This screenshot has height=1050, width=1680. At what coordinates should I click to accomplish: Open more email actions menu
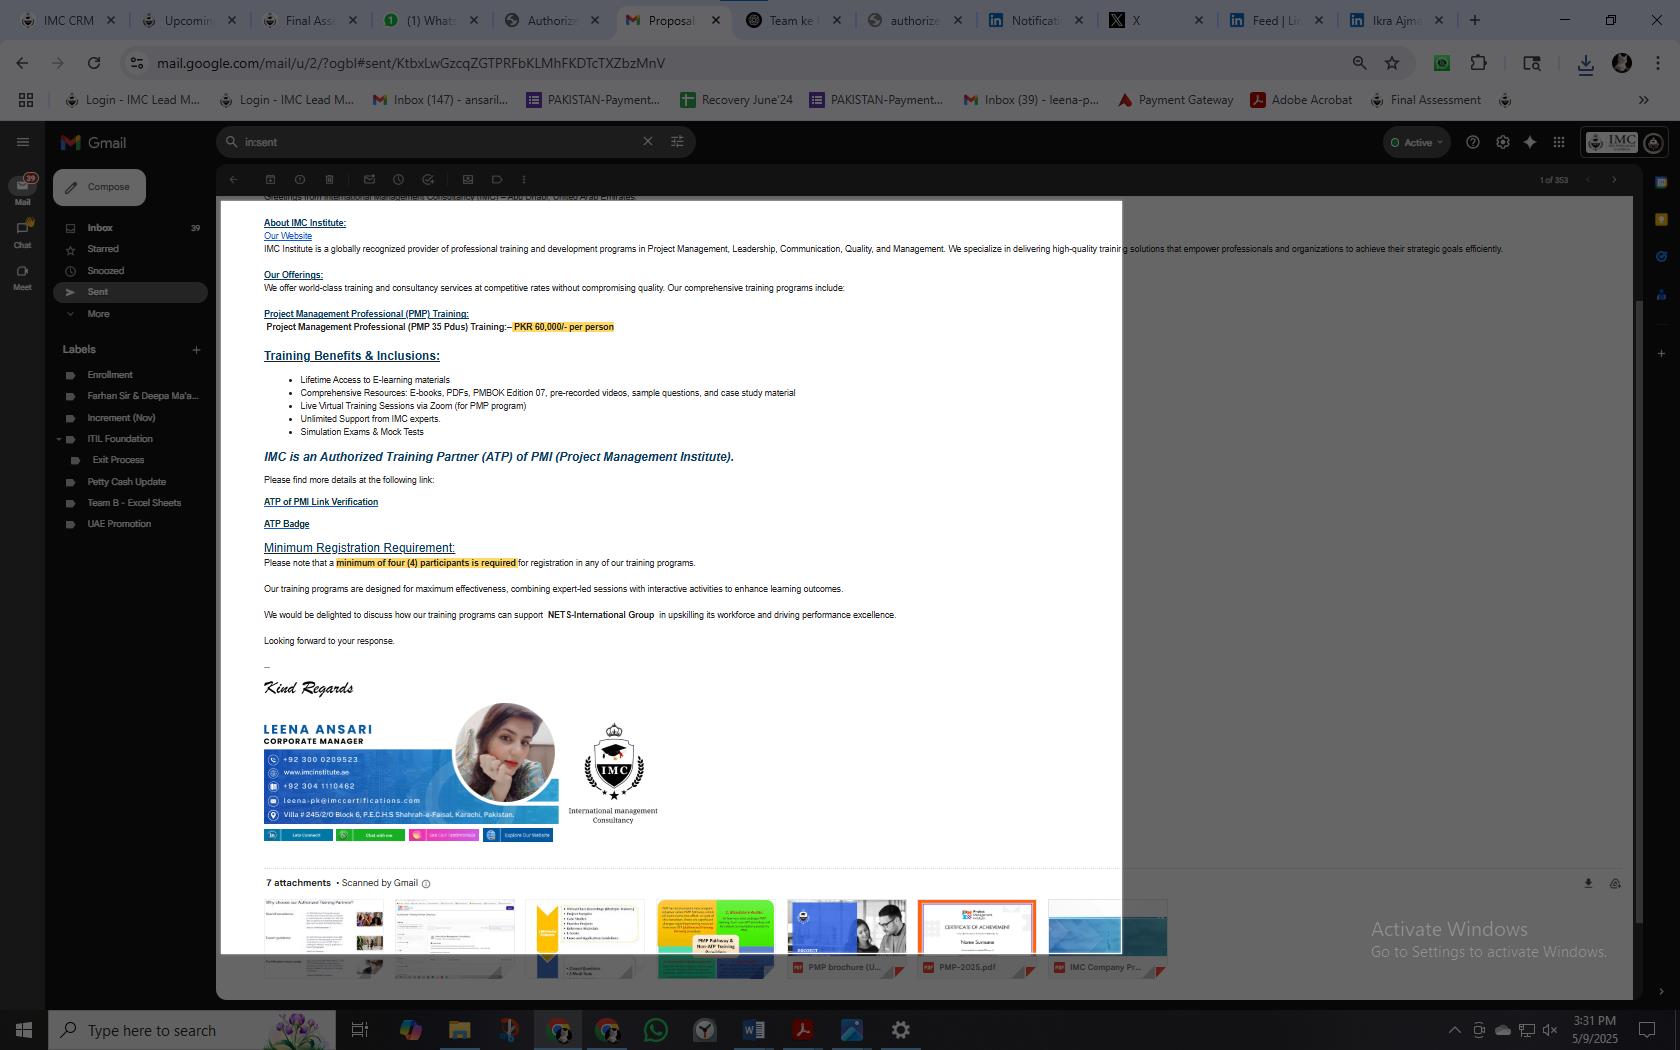pyautogui.click(x=524, y=180)
